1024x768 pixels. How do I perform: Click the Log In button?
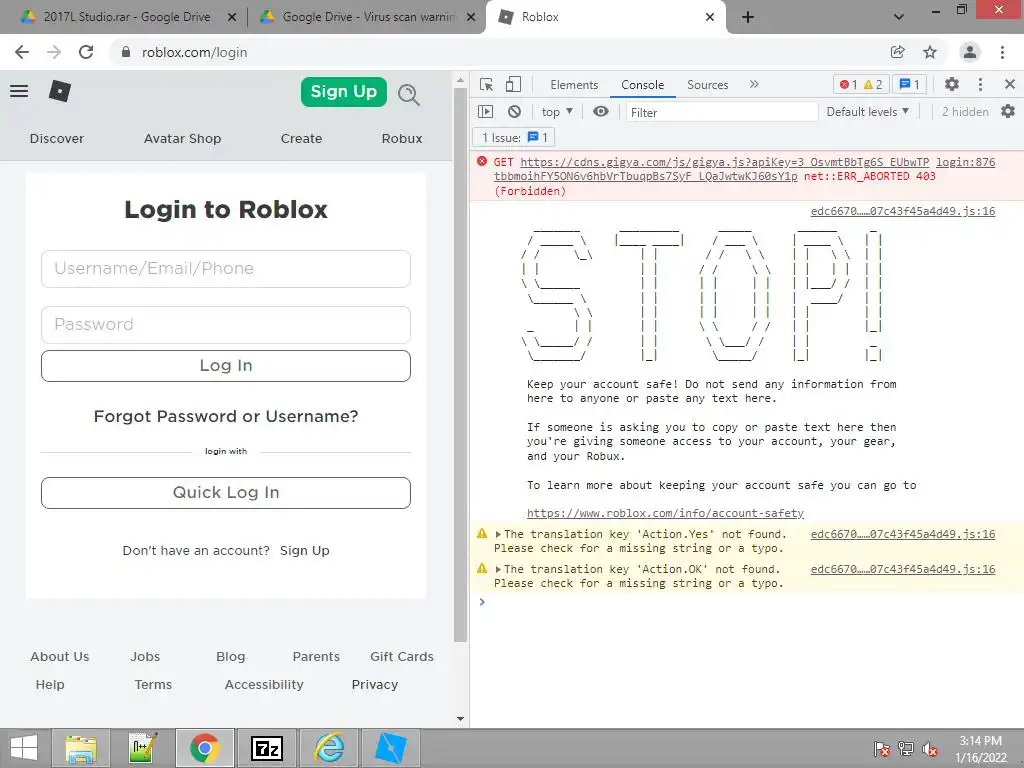pyautogui.click(x=226, y=366)
